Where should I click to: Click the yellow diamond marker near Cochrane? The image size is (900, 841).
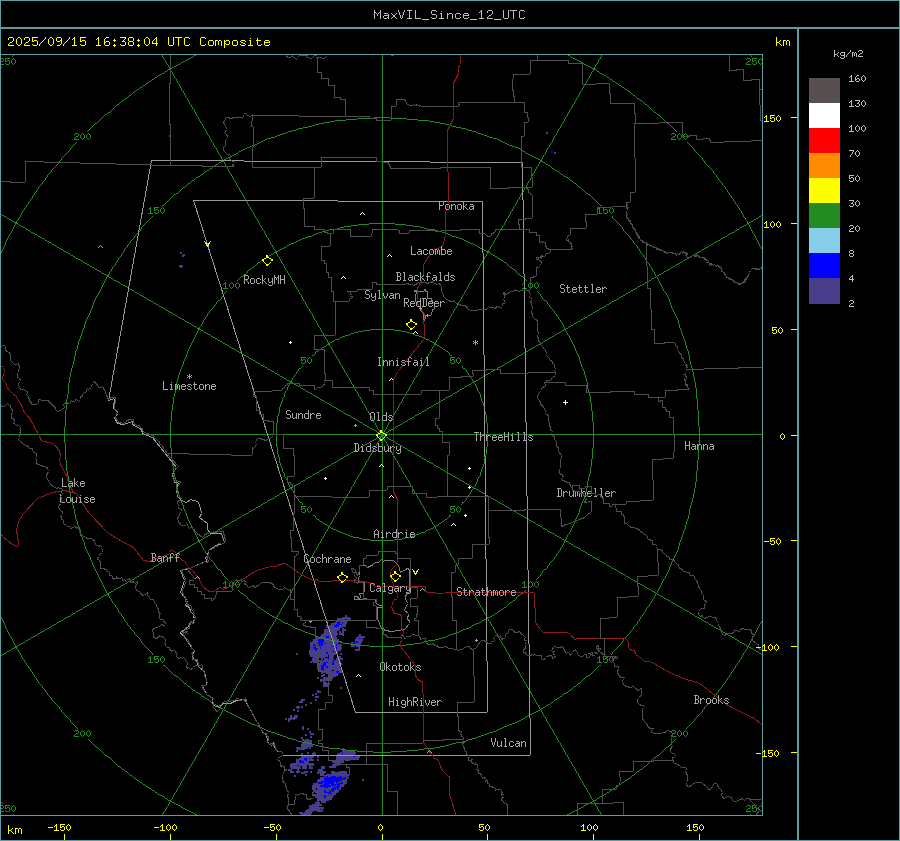tap(342, 578)
